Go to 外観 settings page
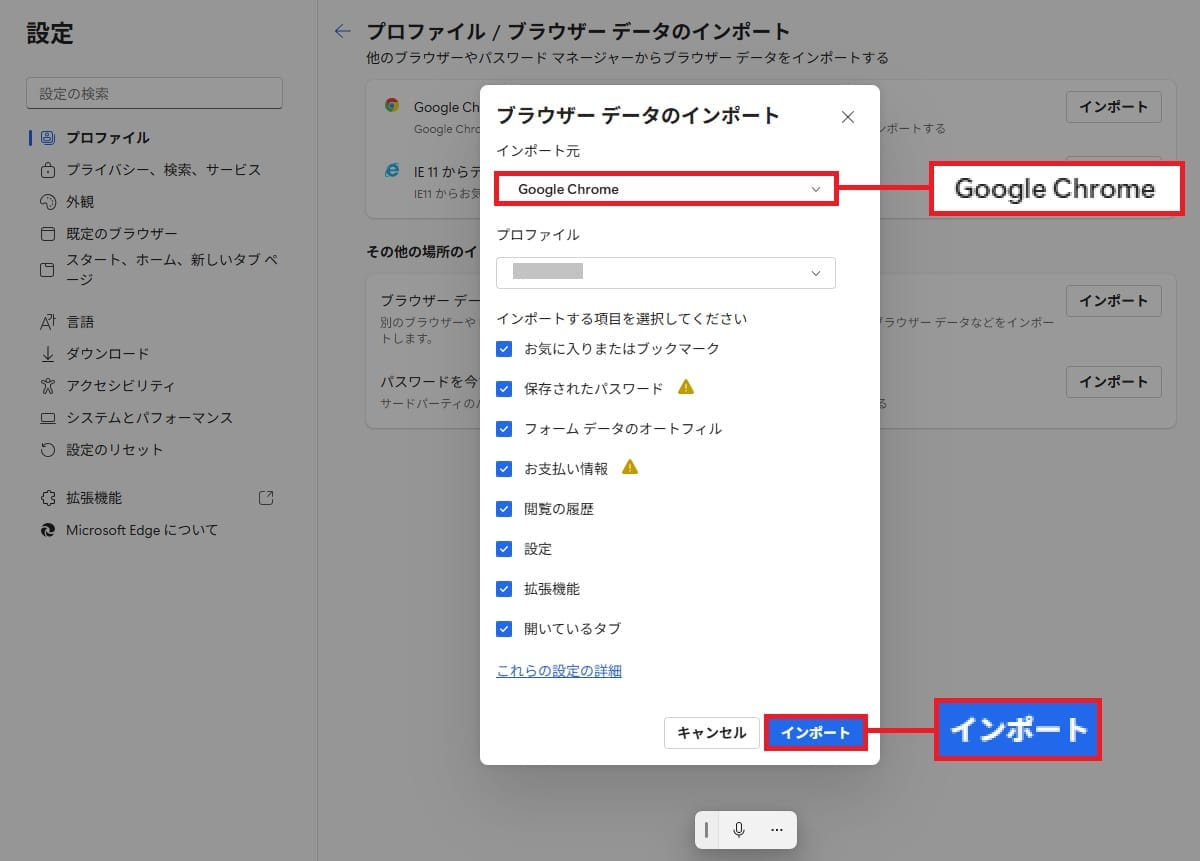Viewport: 1200px width, 861px height. coord(80,202)
